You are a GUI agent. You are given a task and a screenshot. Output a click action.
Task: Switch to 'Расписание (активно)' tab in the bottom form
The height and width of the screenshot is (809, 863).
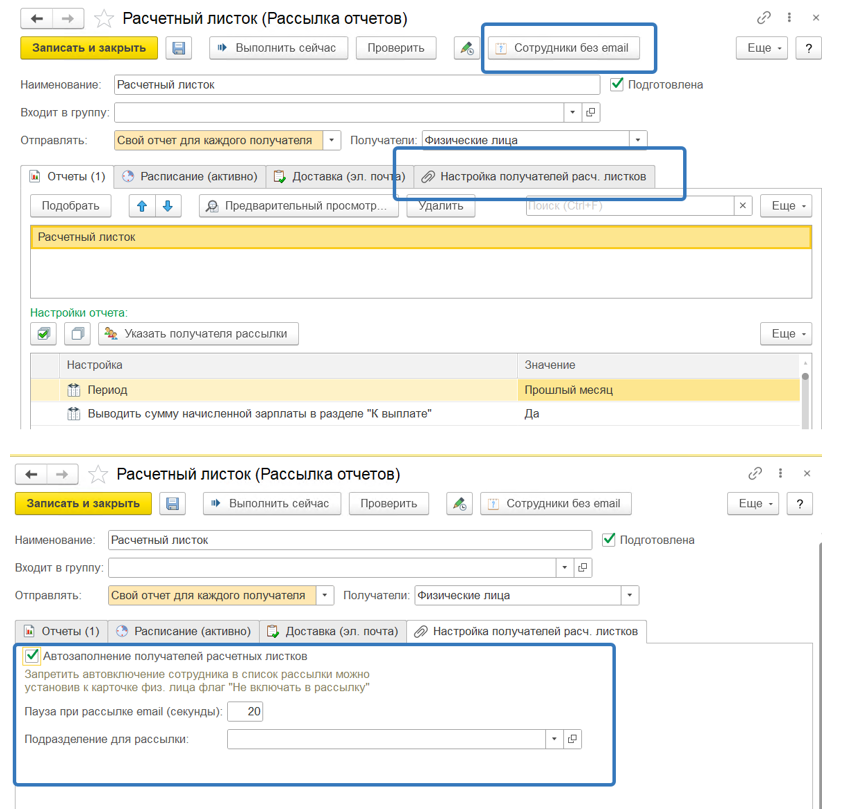(x=183, y=631)
